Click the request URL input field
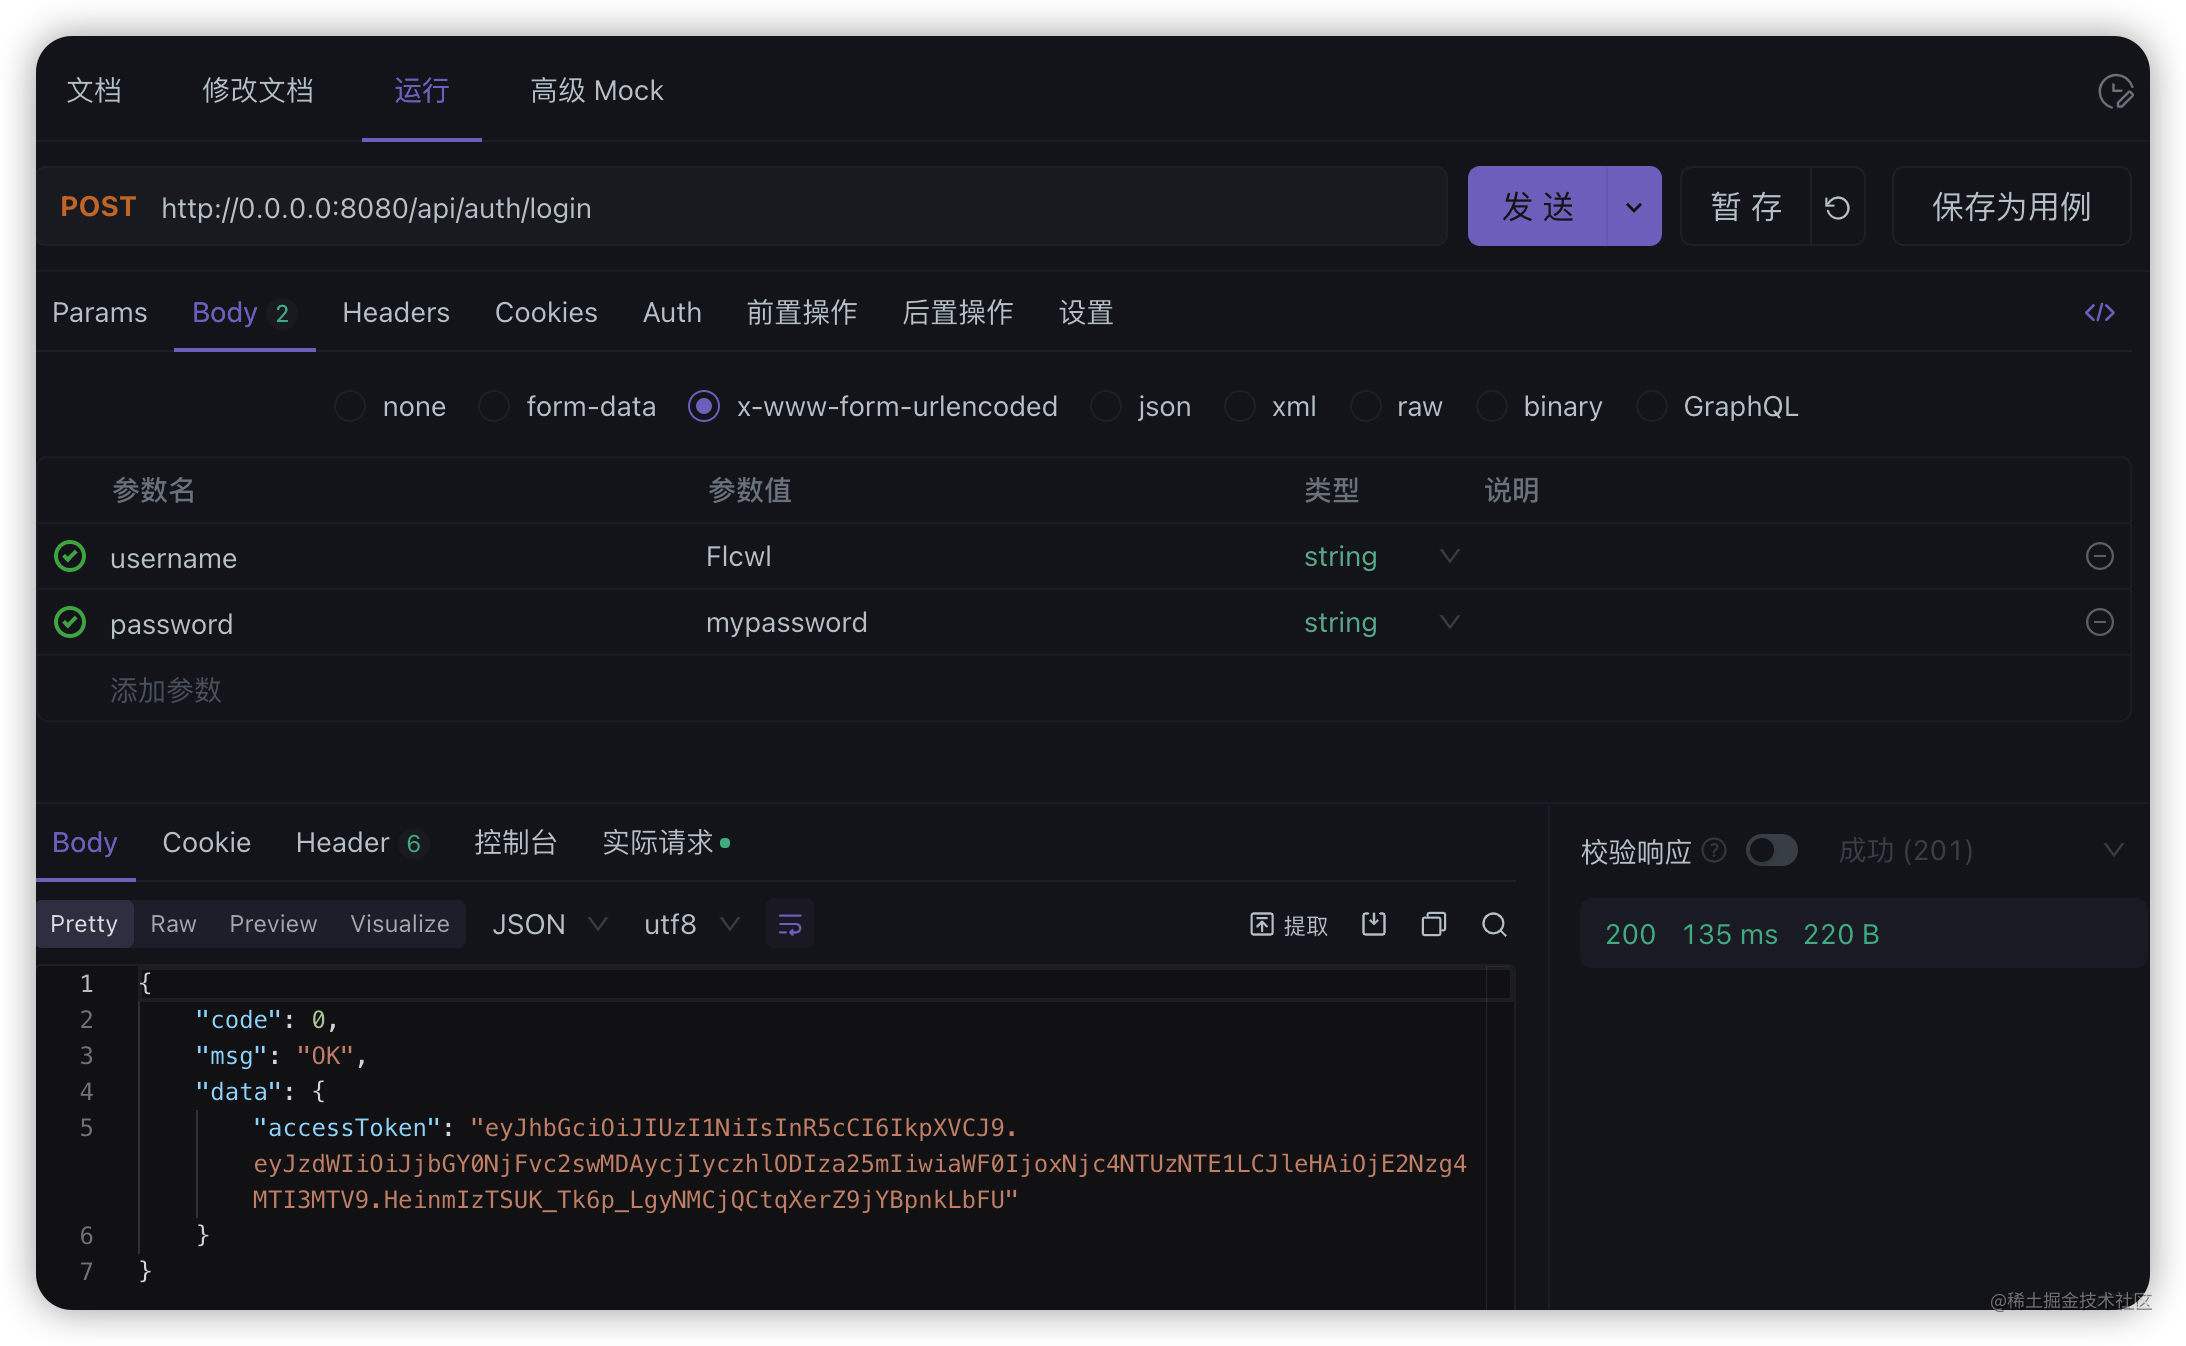 pos(700,207)
